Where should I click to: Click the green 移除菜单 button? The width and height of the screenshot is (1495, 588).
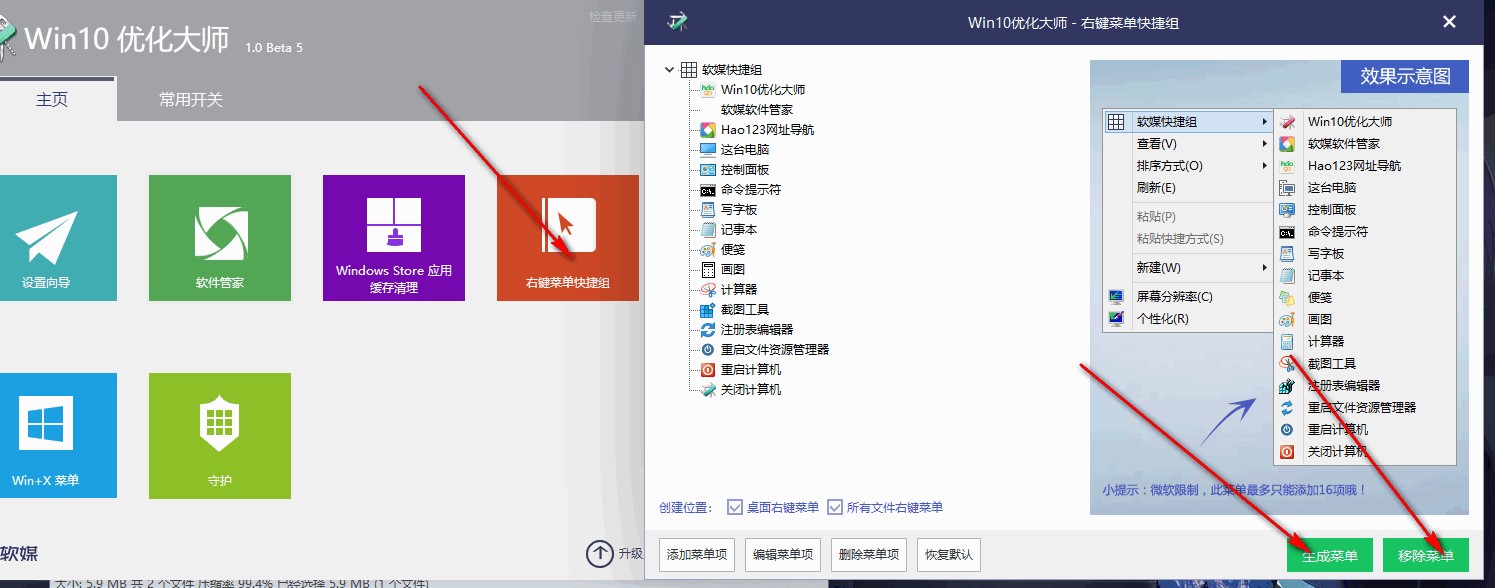pos(1426,555)
